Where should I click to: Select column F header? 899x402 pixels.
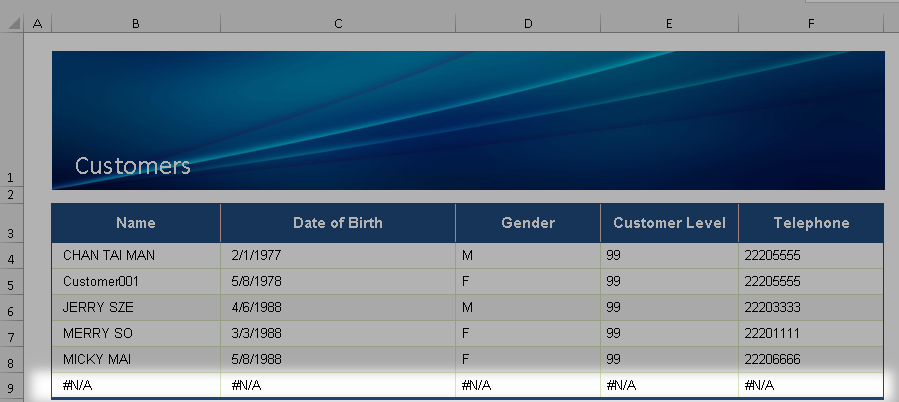coord(811,22)
